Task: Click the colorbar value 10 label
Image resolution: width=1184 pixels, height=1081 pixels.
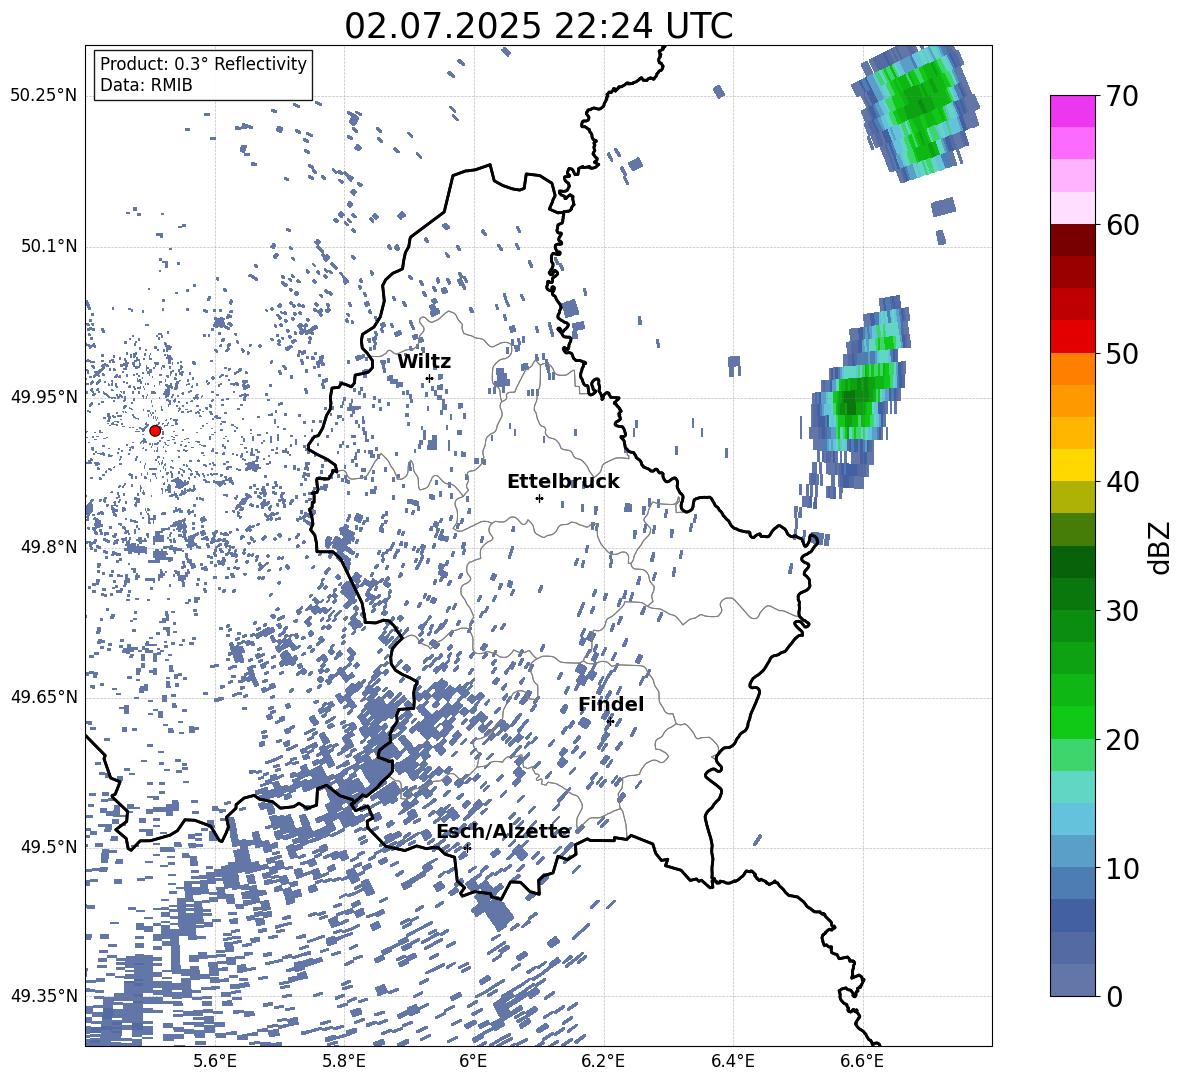Action: pyautogui.click(x=1122, y=868)
